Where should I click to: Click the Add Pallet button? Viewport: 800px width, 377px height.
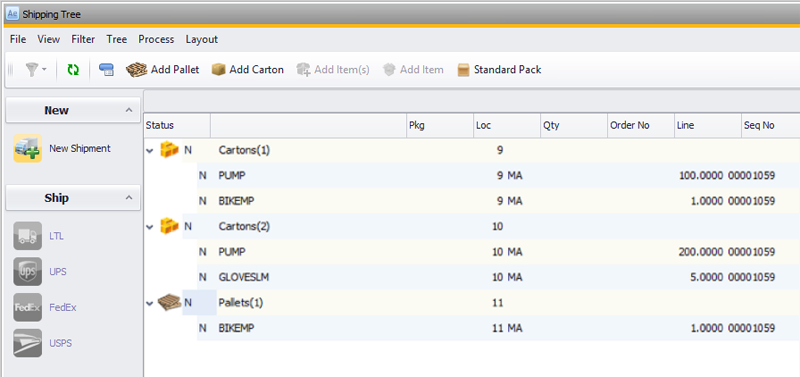163,70
